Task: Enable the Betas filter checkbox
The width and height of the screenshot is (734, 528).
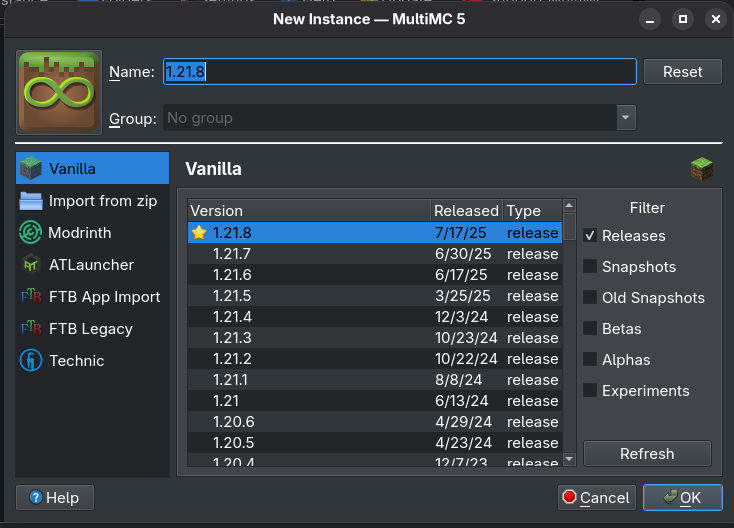Action: click(x=591, y=329)
